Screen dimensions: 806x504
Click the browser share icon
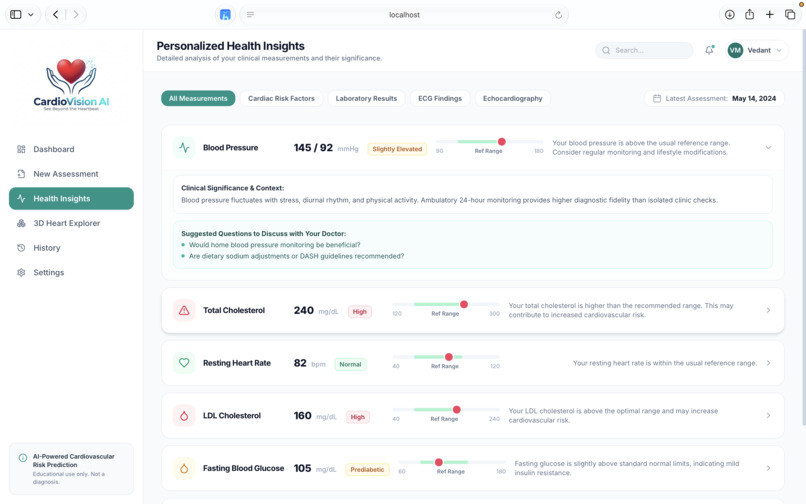point(749,14)
